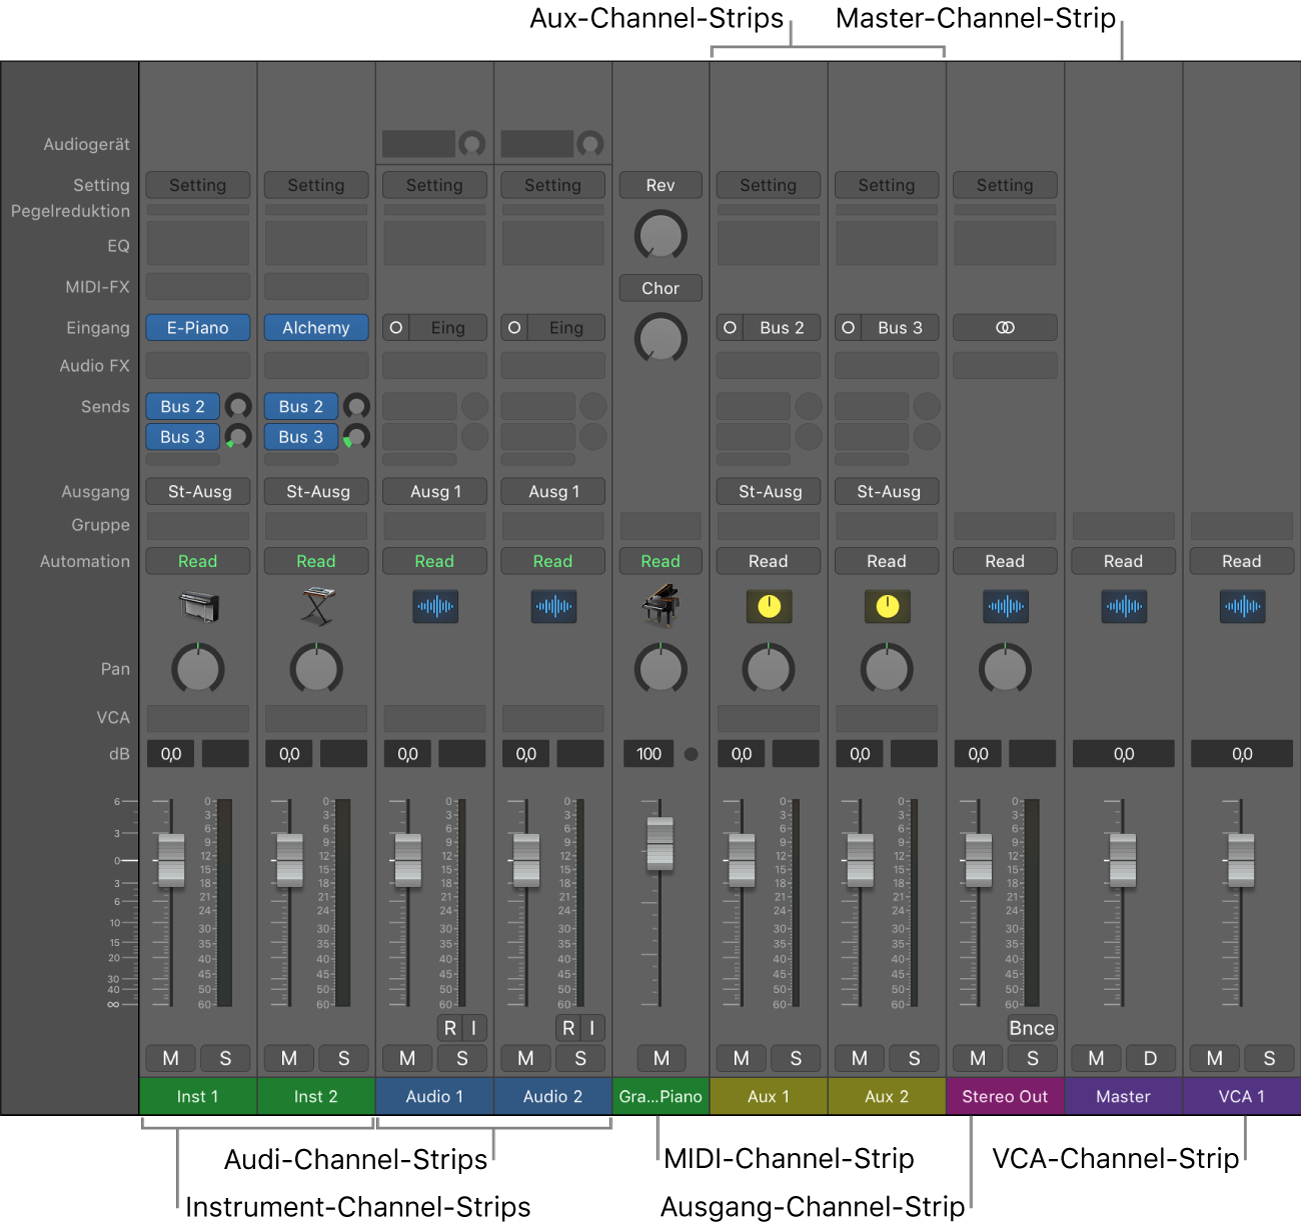Click the Audio 1 gain knob at top
This screenshot has width=1301, height=1229.
(x=472, y=144)
